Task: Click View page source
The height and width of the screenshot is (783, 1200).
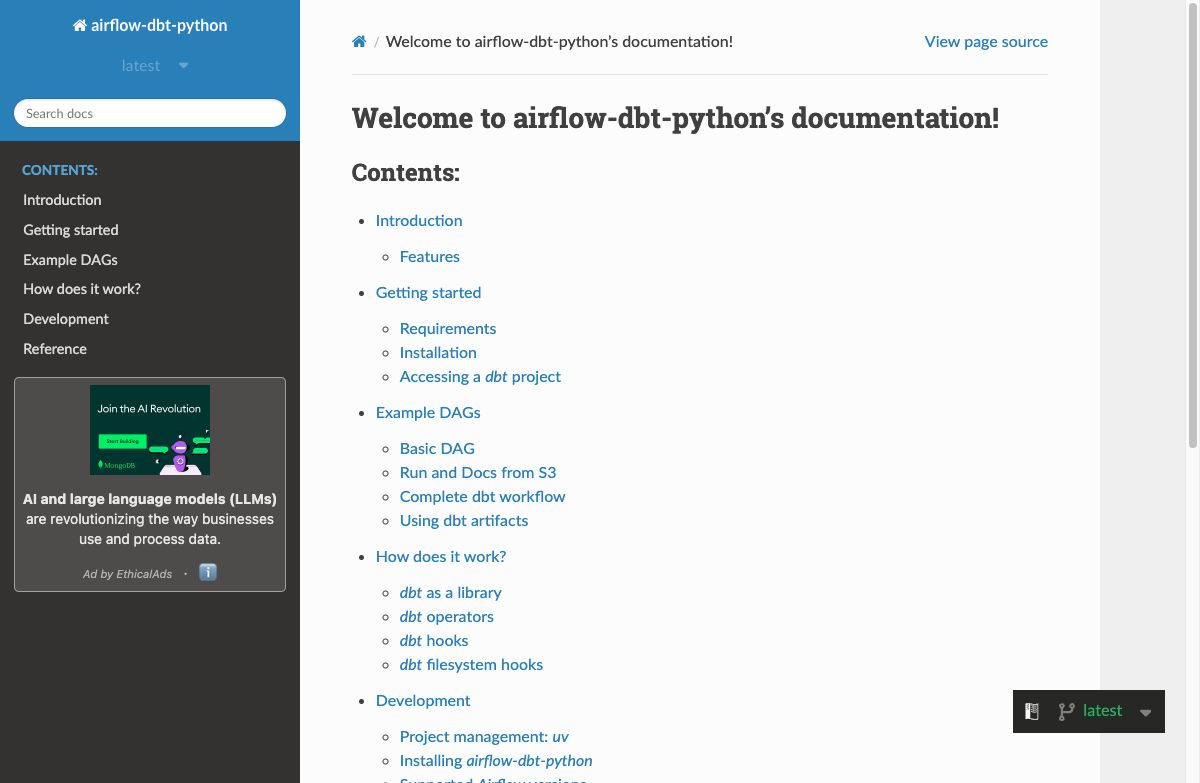Action: click(x=986, y=42)
